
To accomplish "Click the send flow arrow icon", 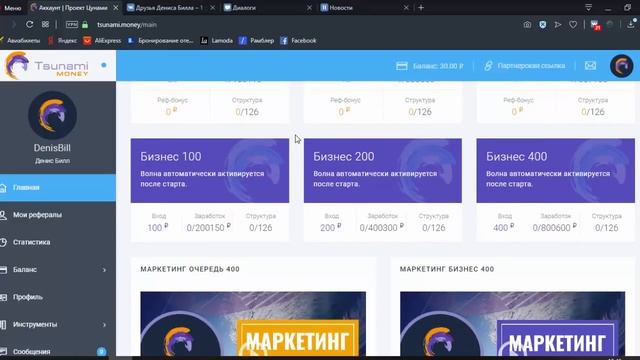I will point(558,24).
